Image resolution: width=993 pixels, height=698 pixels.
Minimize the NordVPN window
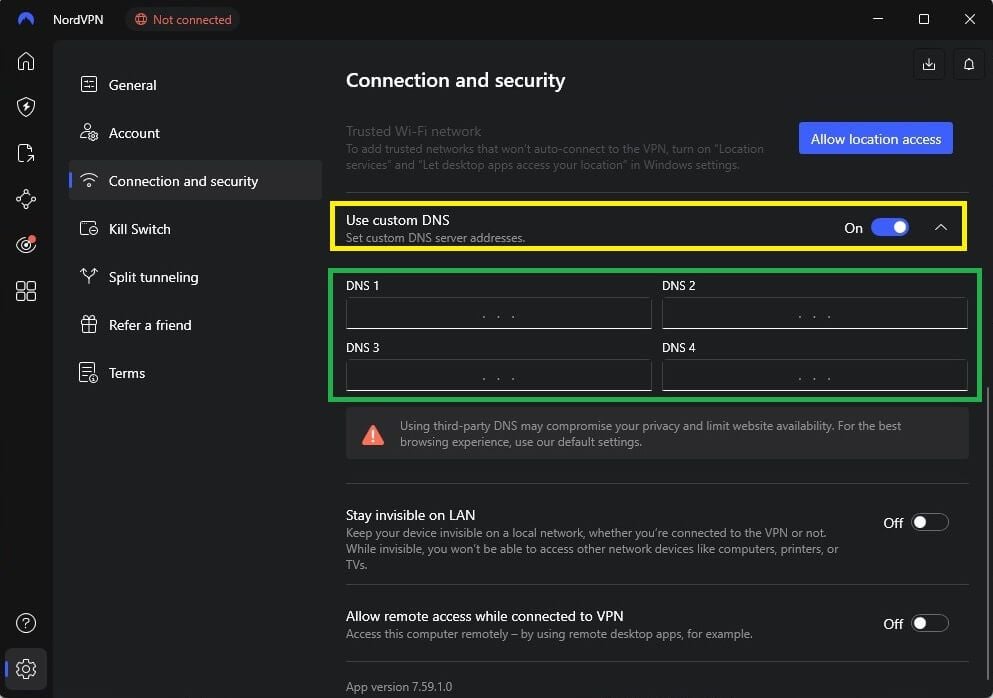click(x=878, y=19)
